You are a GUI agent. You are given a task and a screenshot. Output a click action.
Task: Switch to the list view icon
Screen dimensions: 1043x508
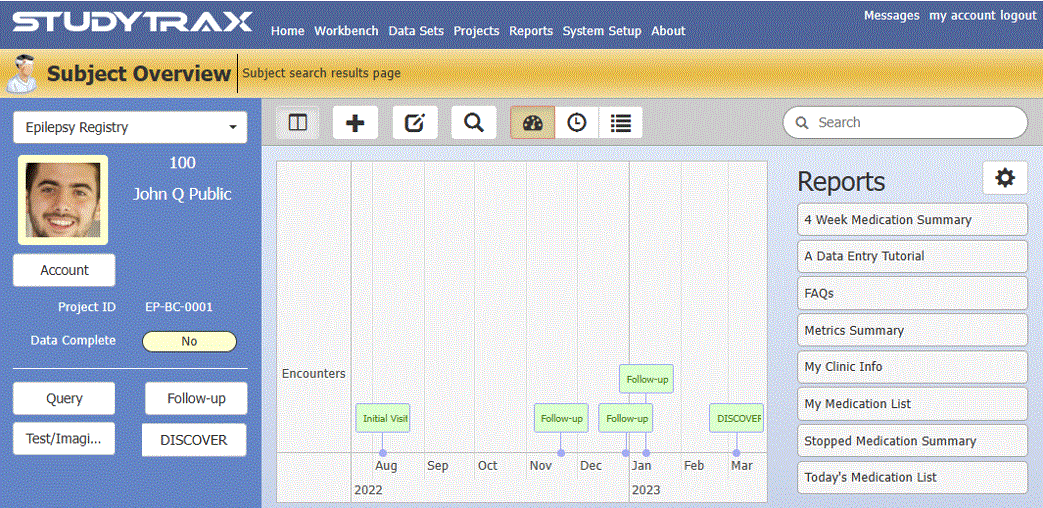point(621,123)
